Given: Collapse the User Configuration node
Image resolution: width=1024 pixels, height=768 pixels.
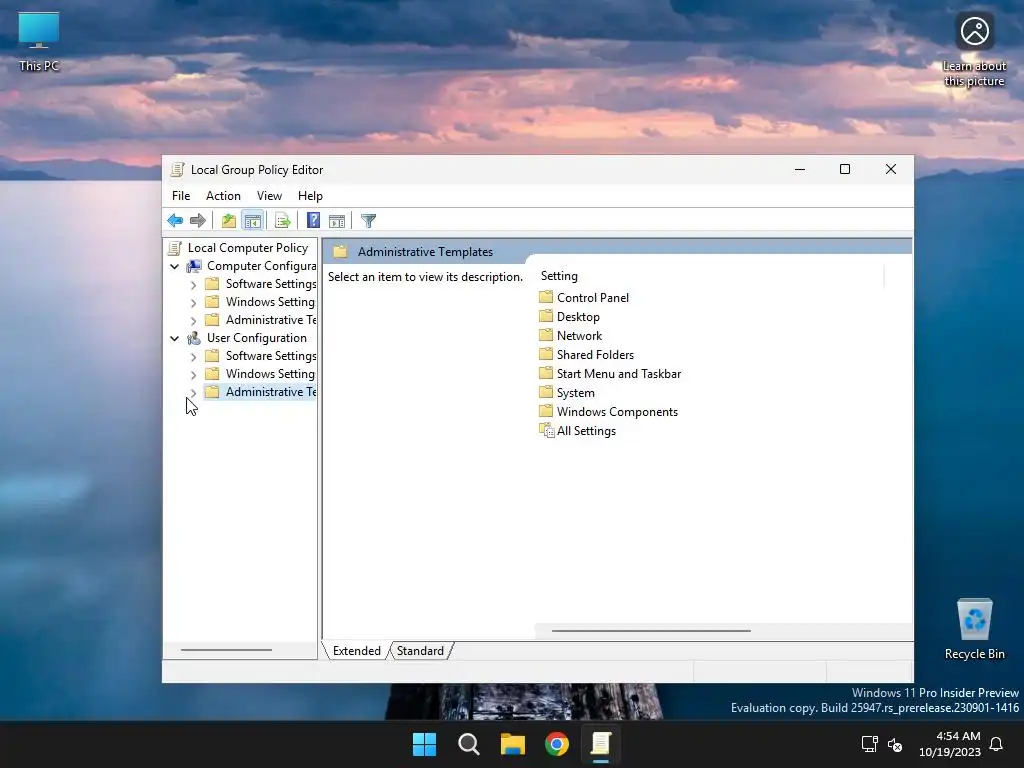Looking at the screenshot, I should tap(174, 338).
